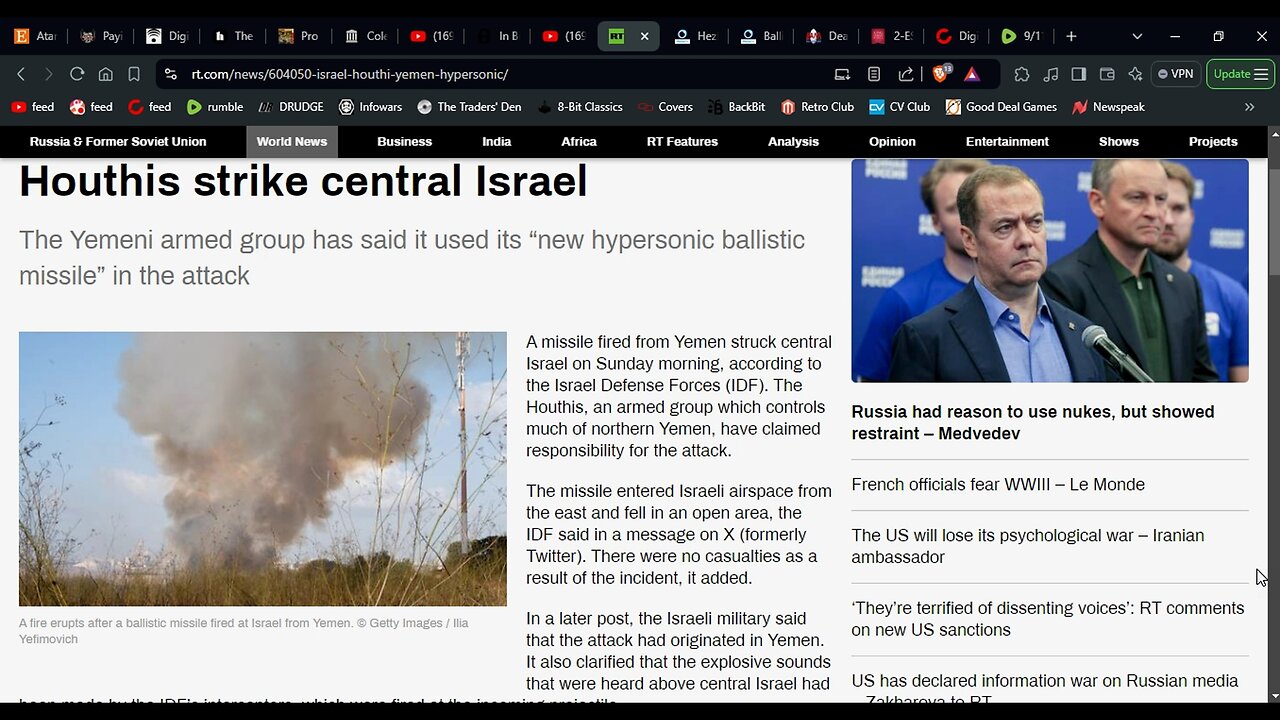Open the Business section

(x=405, y=142)
